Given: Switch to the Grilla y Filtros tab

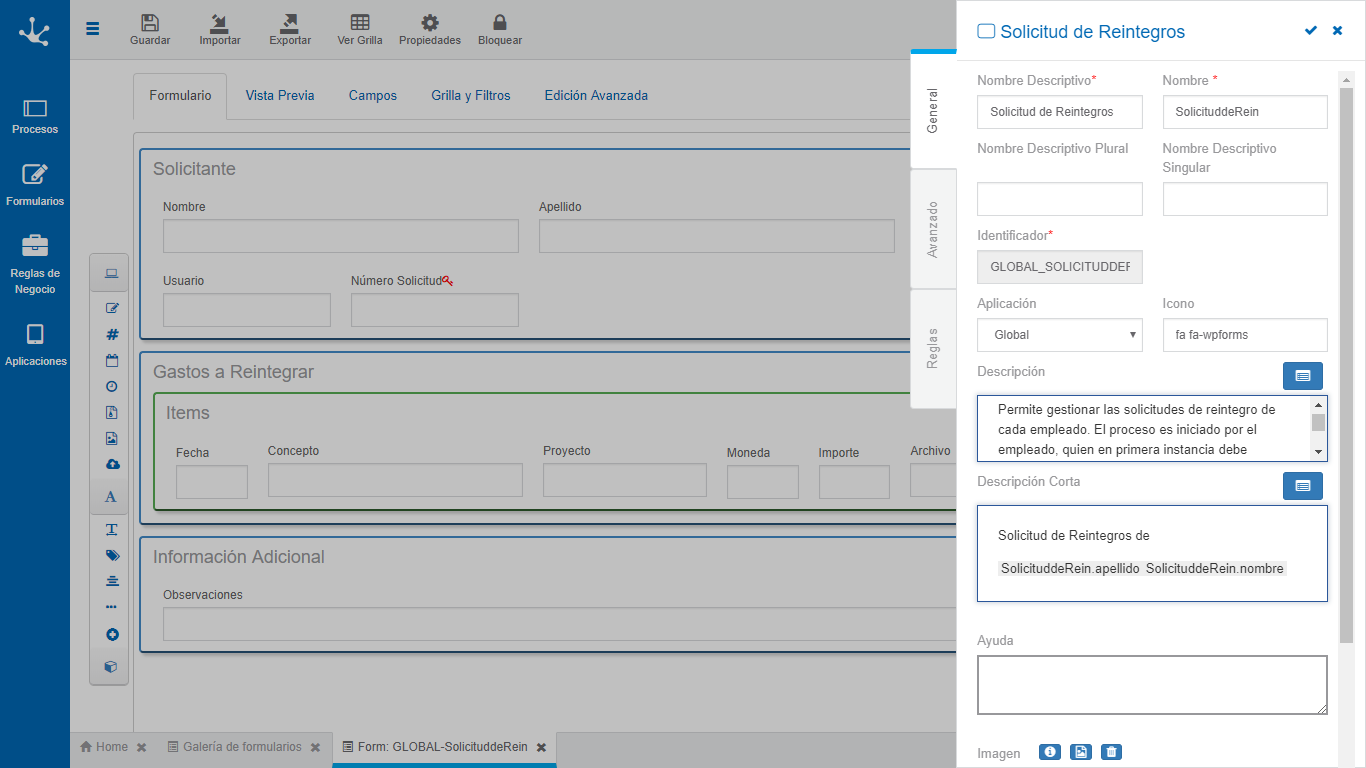Looking at the screenshot, I should (471, 96).
